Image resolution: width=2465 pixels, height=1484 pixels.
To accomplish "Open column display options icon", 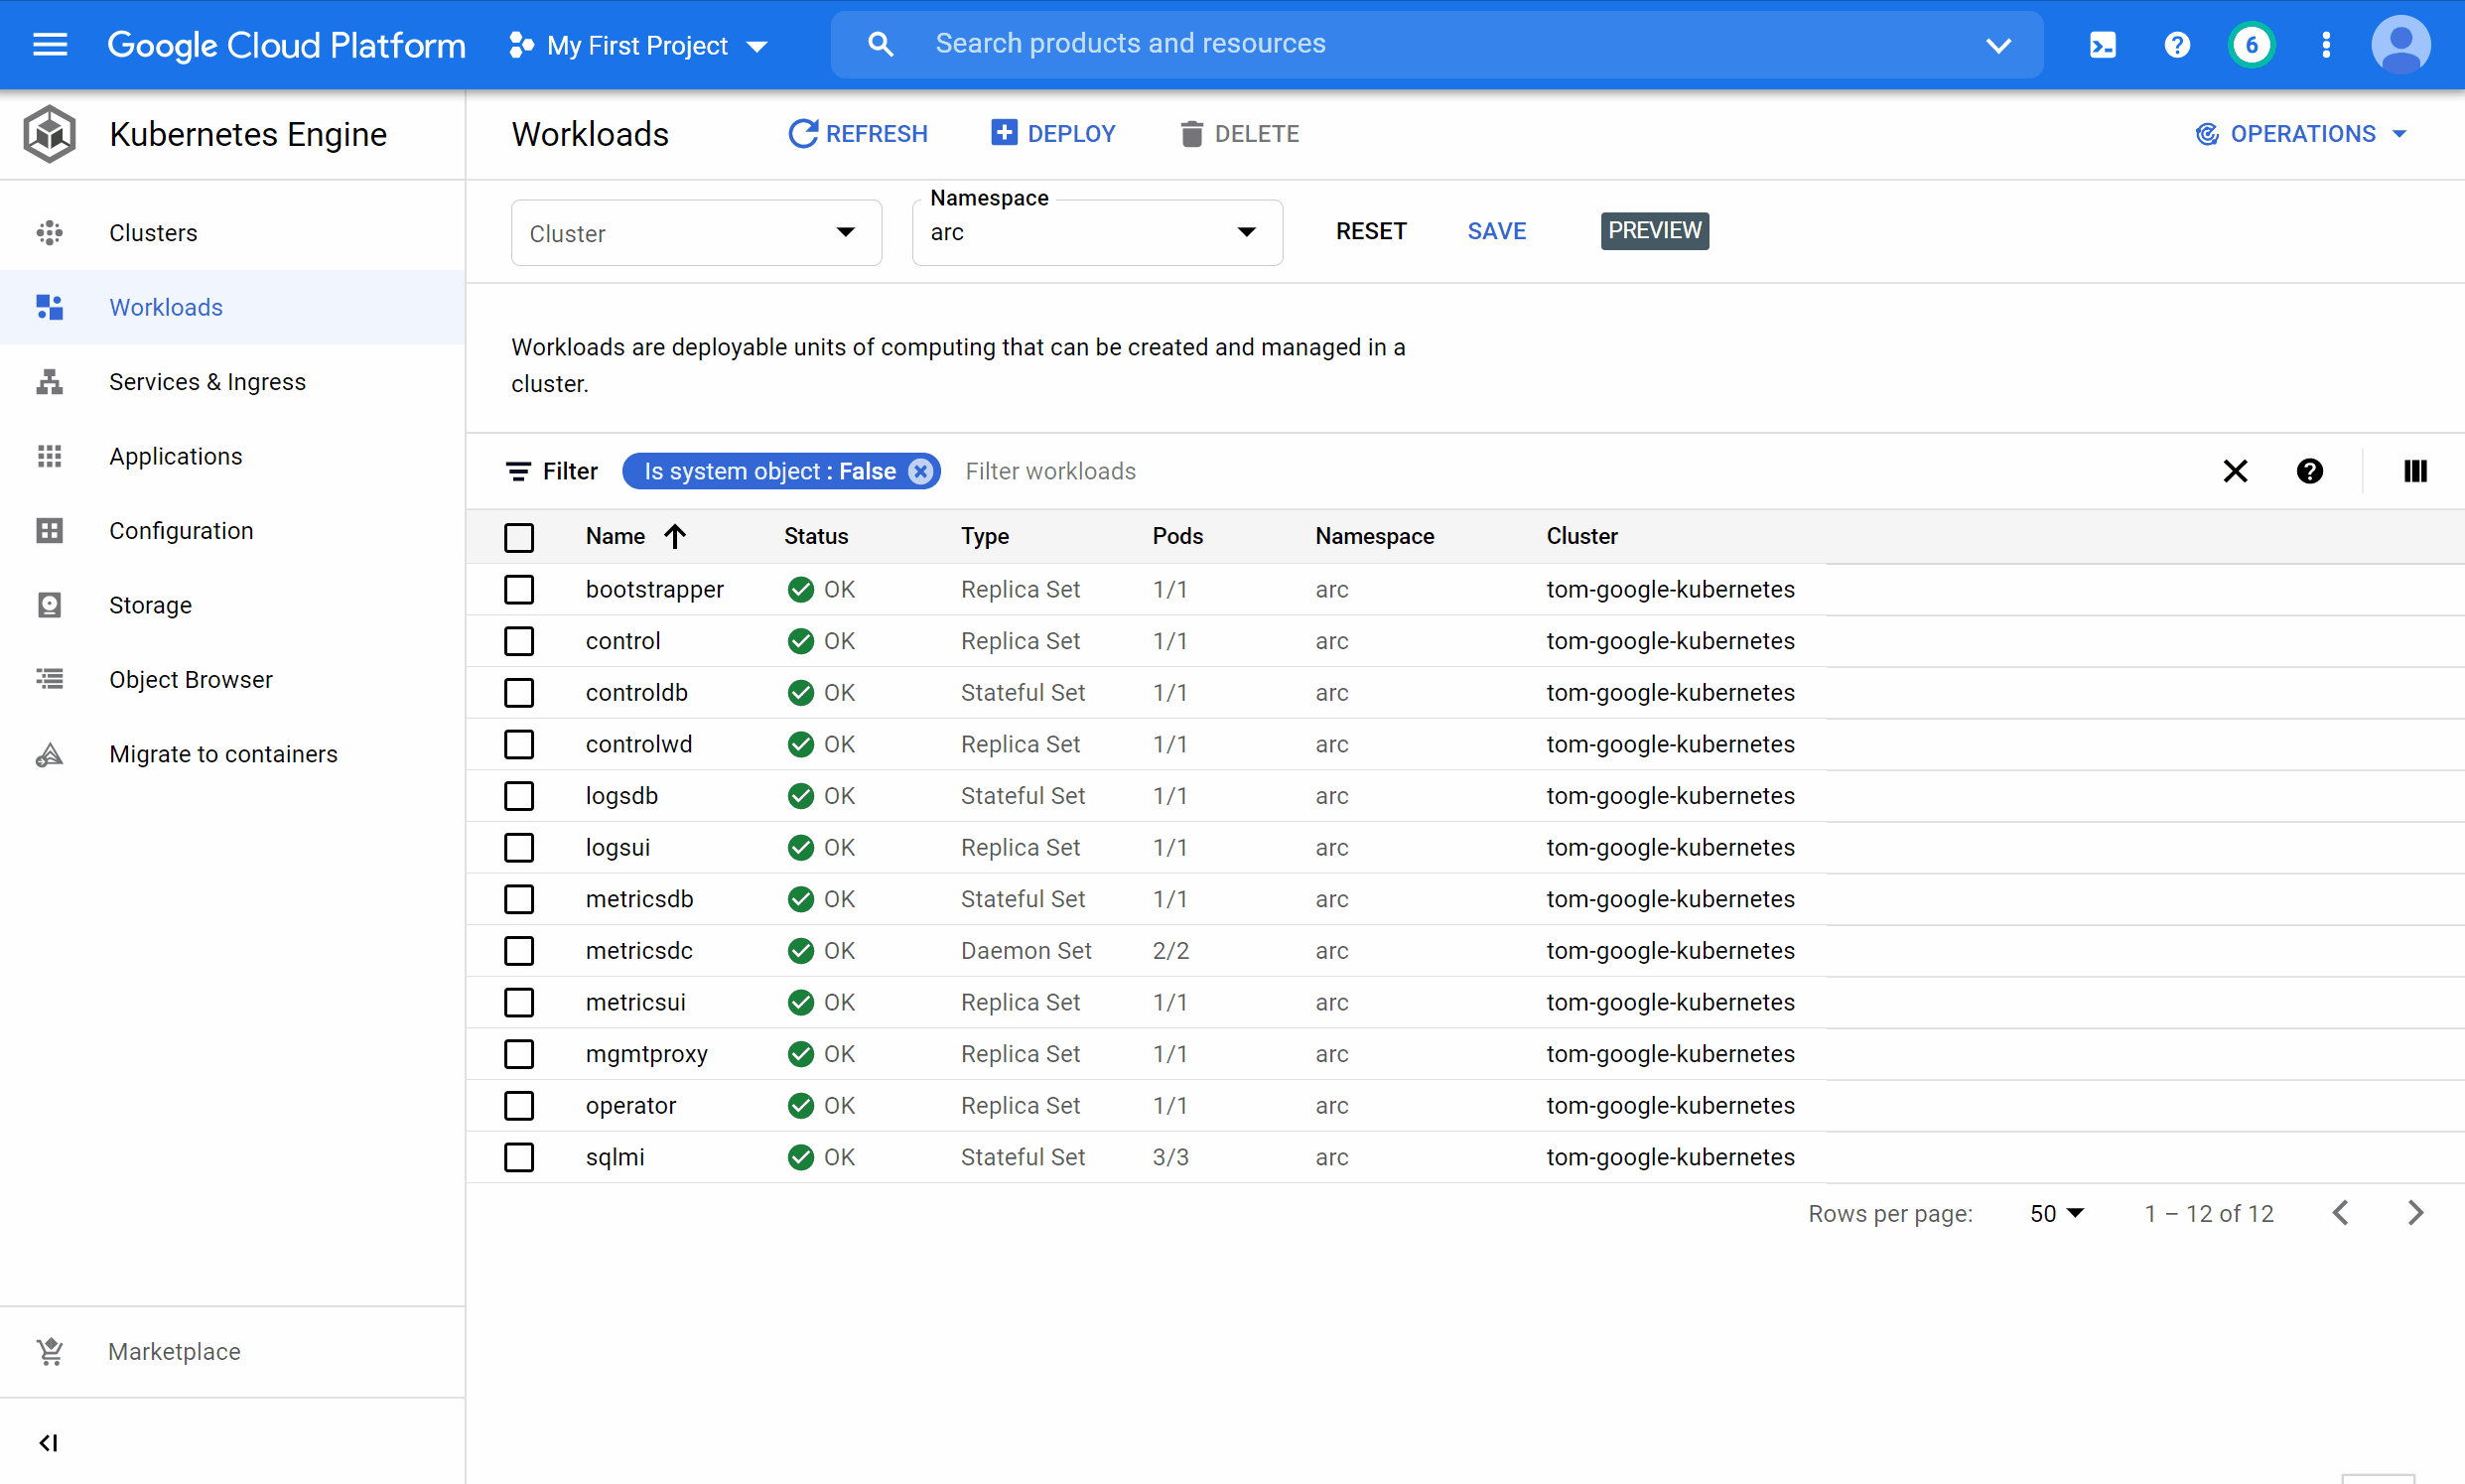I will point(2414,471).
